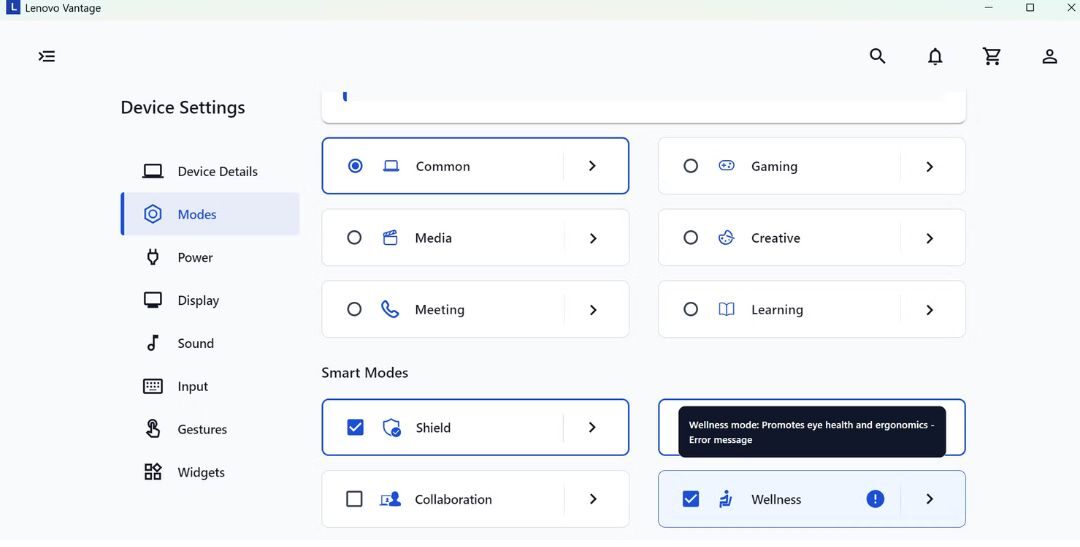Select the Media mode radio button

pos(354,238)
